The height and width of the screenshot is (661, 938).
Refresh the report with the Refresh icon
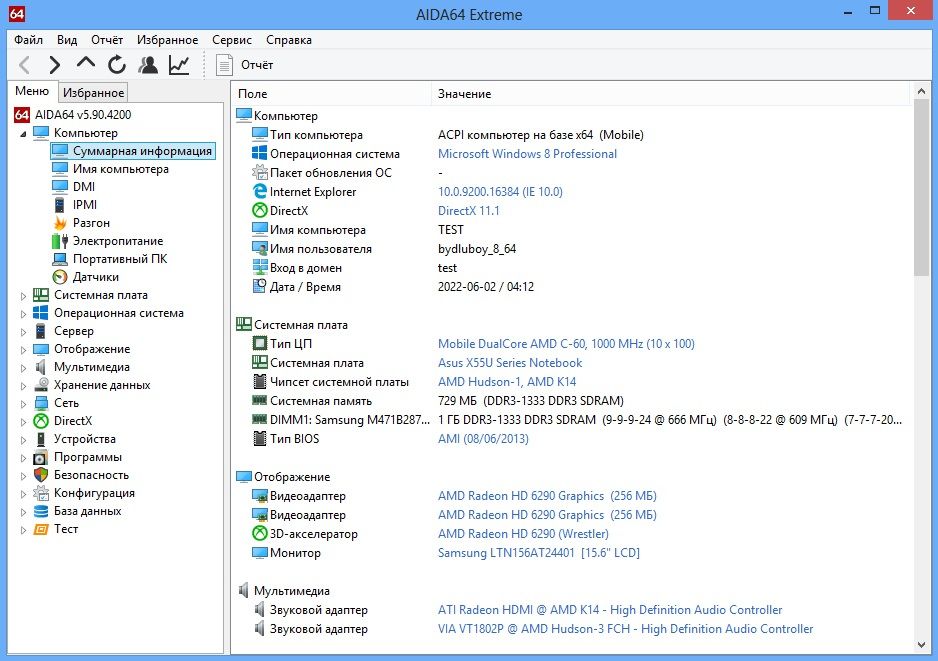(x=117, y=65)
